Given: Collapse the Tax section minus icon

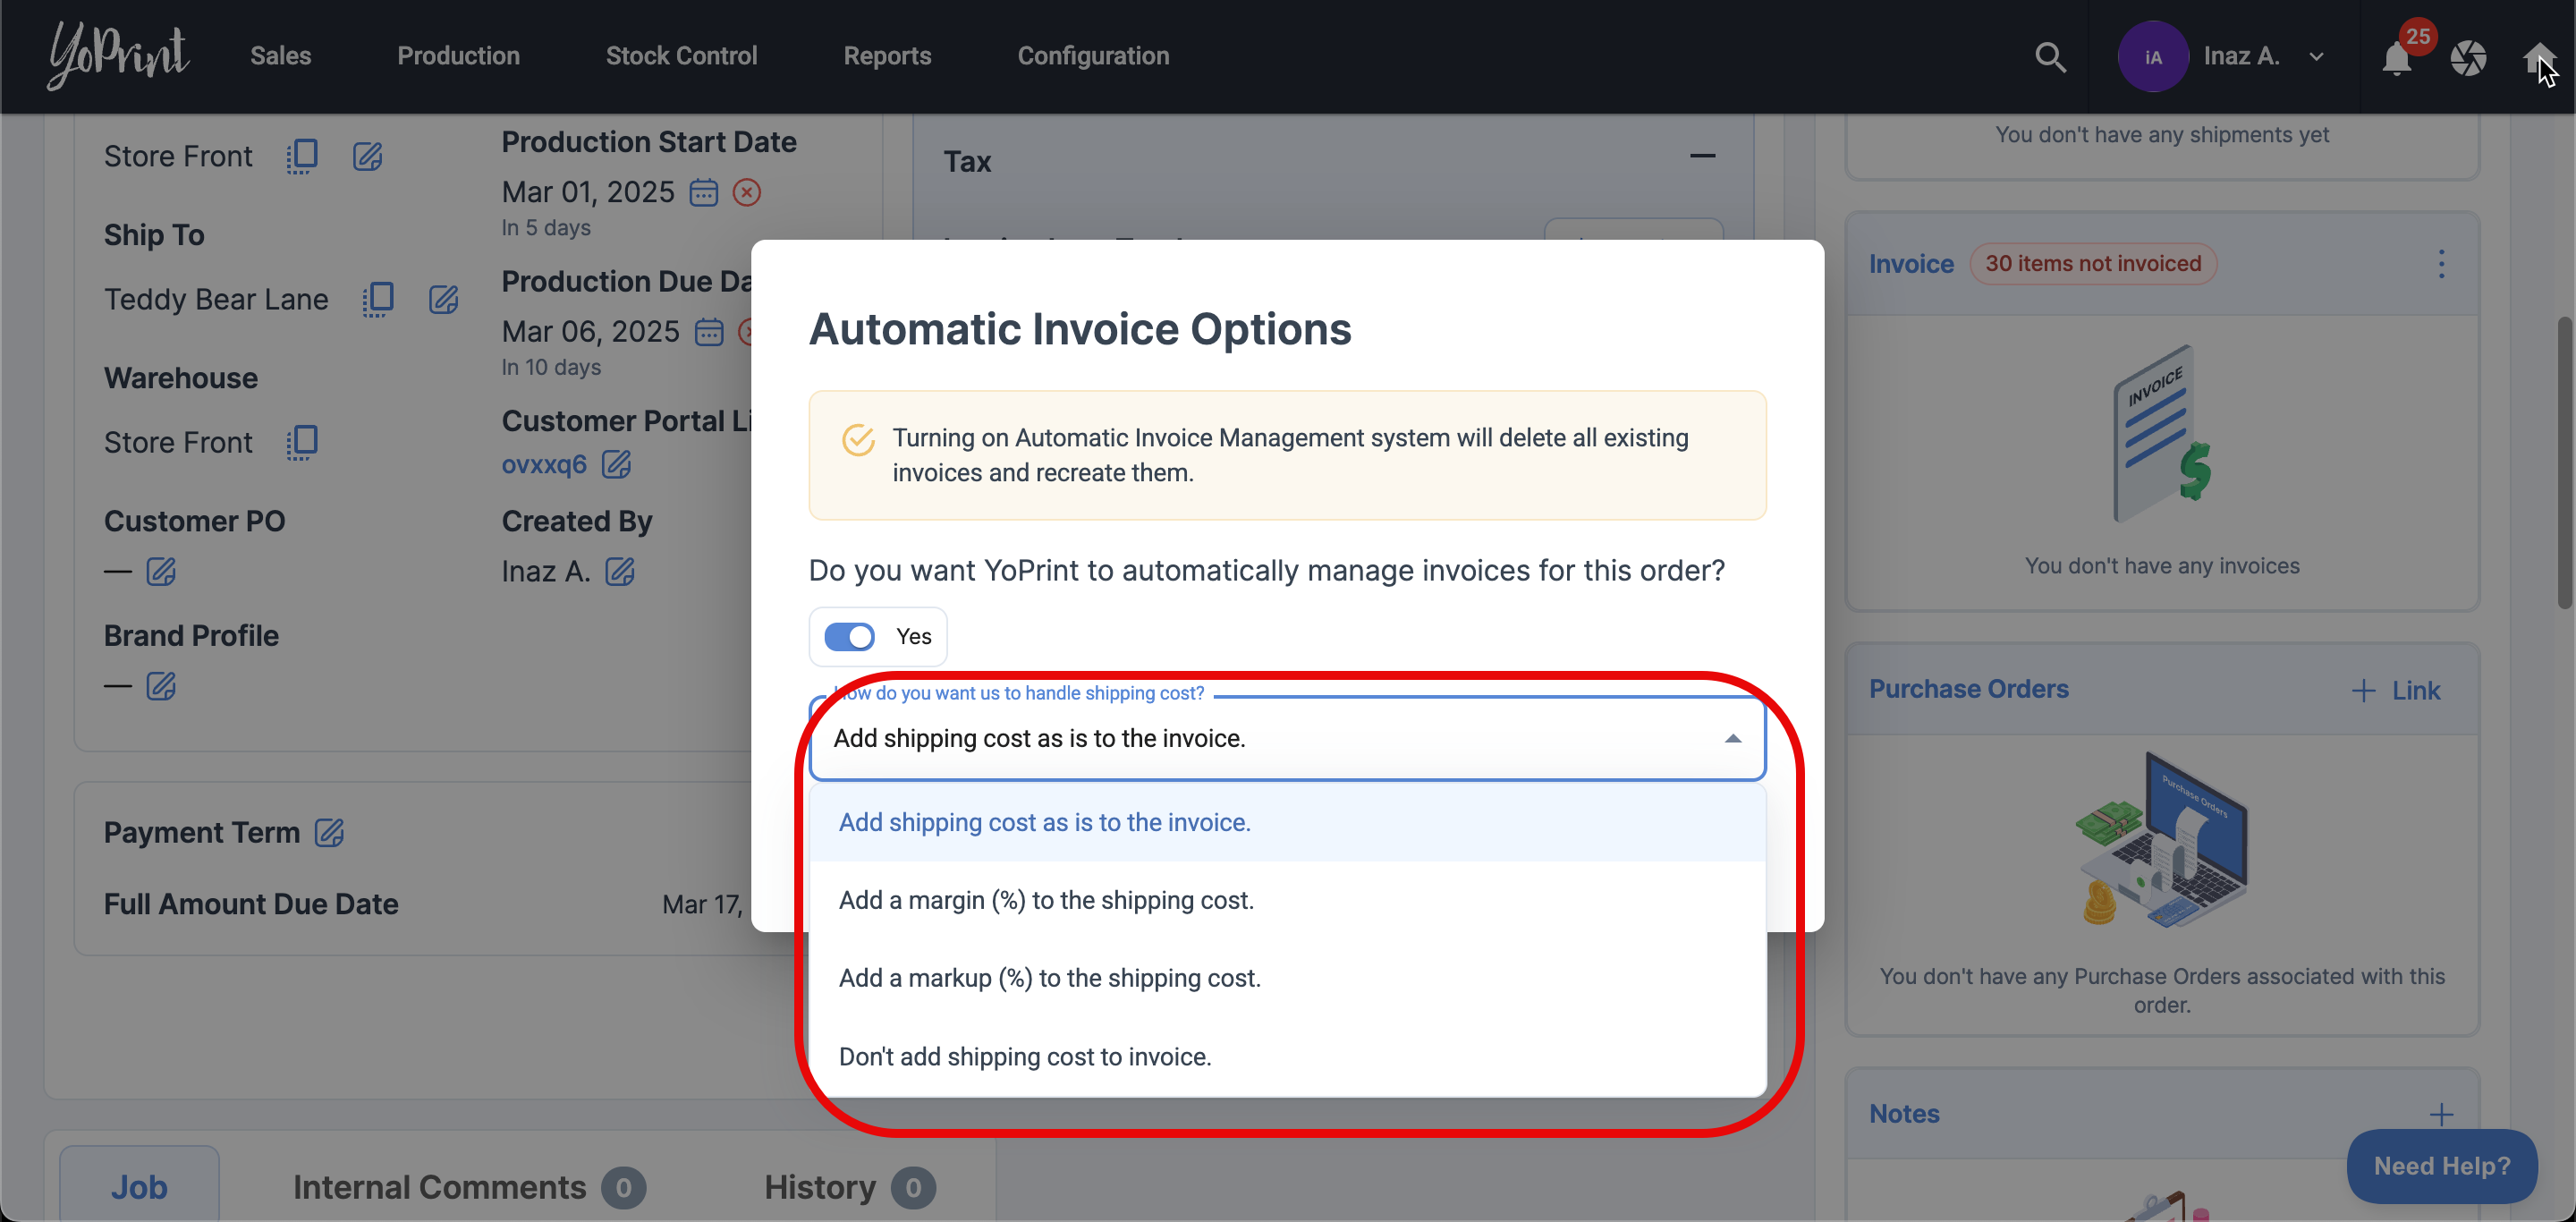Looking at the screenshot, I should click(1702, 156).
